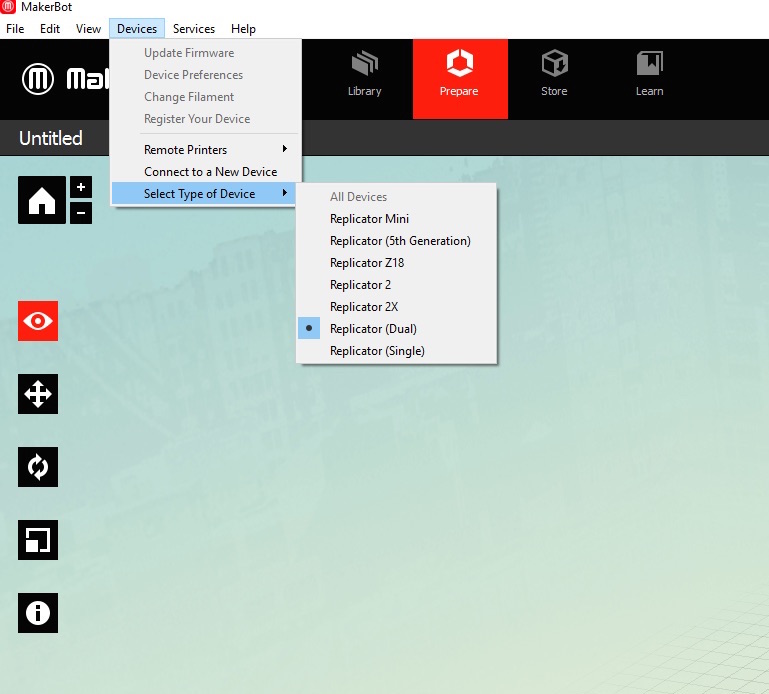Click the MakerBot circular M logo
Image resolution: width=769 pixels, height=694 pixels.
(x=38, y=78)
